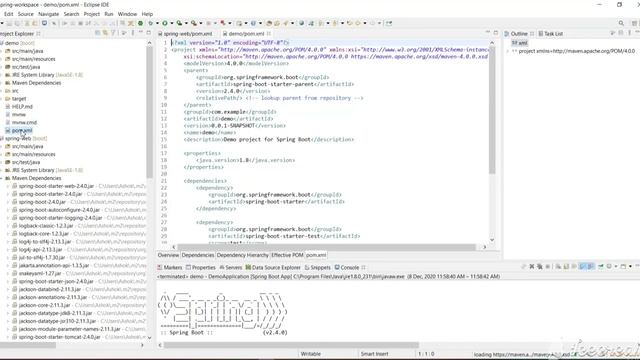Toggle Link with Editor in Project Explorer
The height and width of the screenshot is (360, 640).
coord(105,33)
